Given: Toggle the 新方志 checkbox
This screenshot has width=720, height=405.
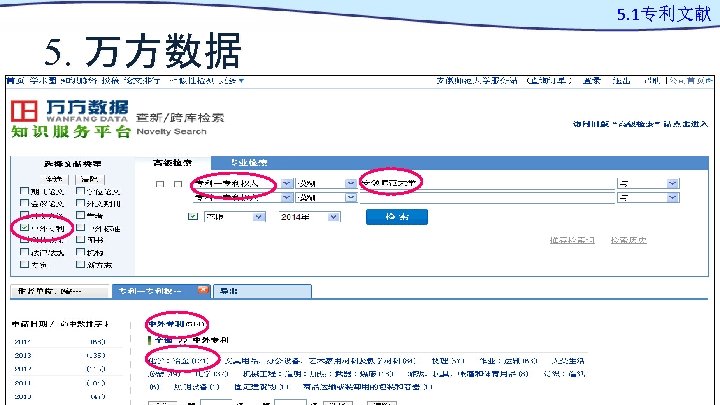Looking at the screenshot, I should coord(80,264).
